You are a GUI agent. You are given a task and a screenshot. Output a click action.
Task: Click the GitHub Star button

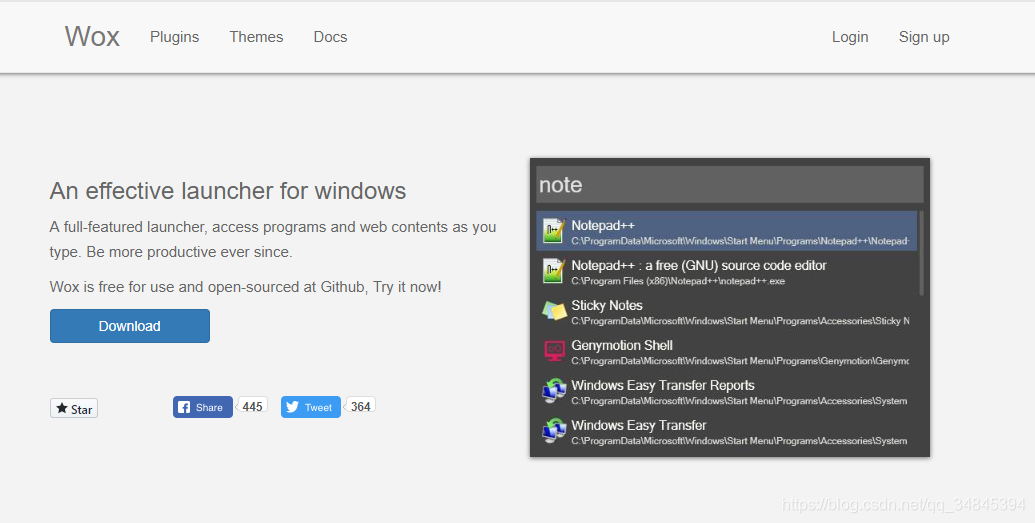74,409
